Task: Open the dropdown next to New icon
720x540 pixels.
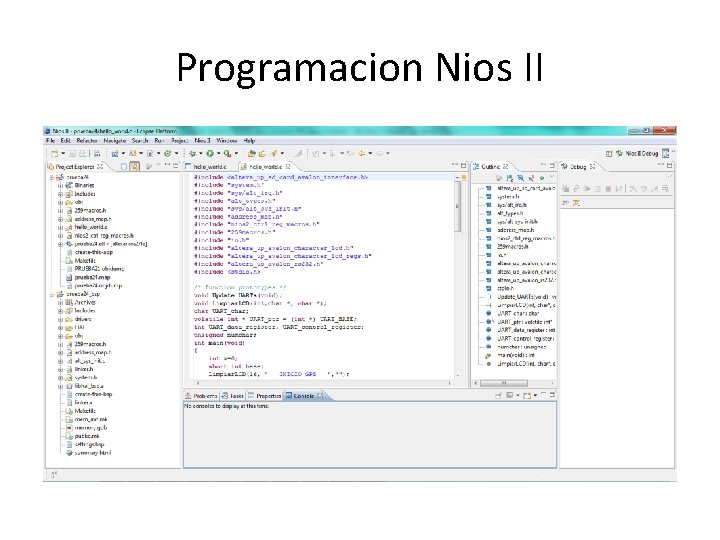Action: [x=63, y=153]
